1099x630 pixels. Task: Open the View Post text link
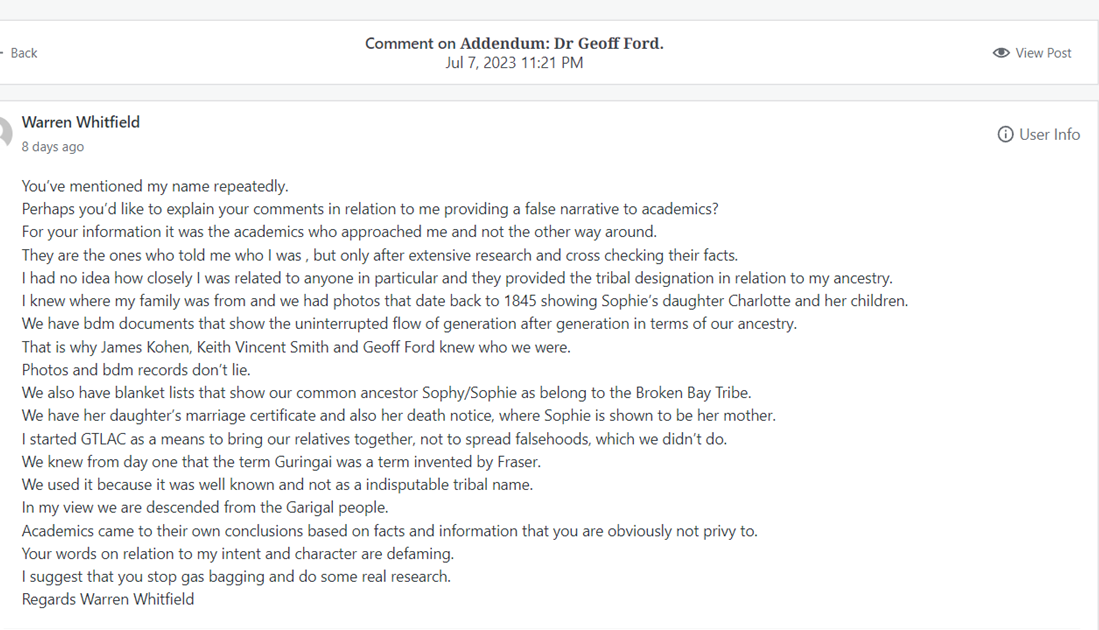click(x=1043, y=53)
